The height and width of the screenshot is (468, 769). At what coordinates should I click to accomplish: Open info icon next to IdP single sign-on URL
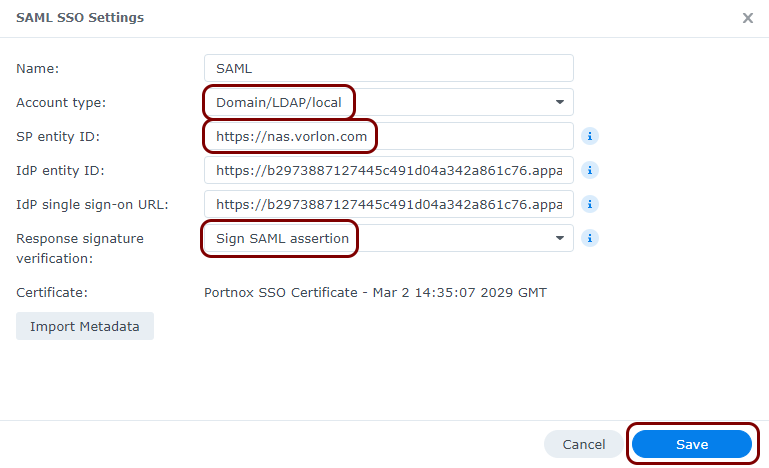[x=590, y=204]
